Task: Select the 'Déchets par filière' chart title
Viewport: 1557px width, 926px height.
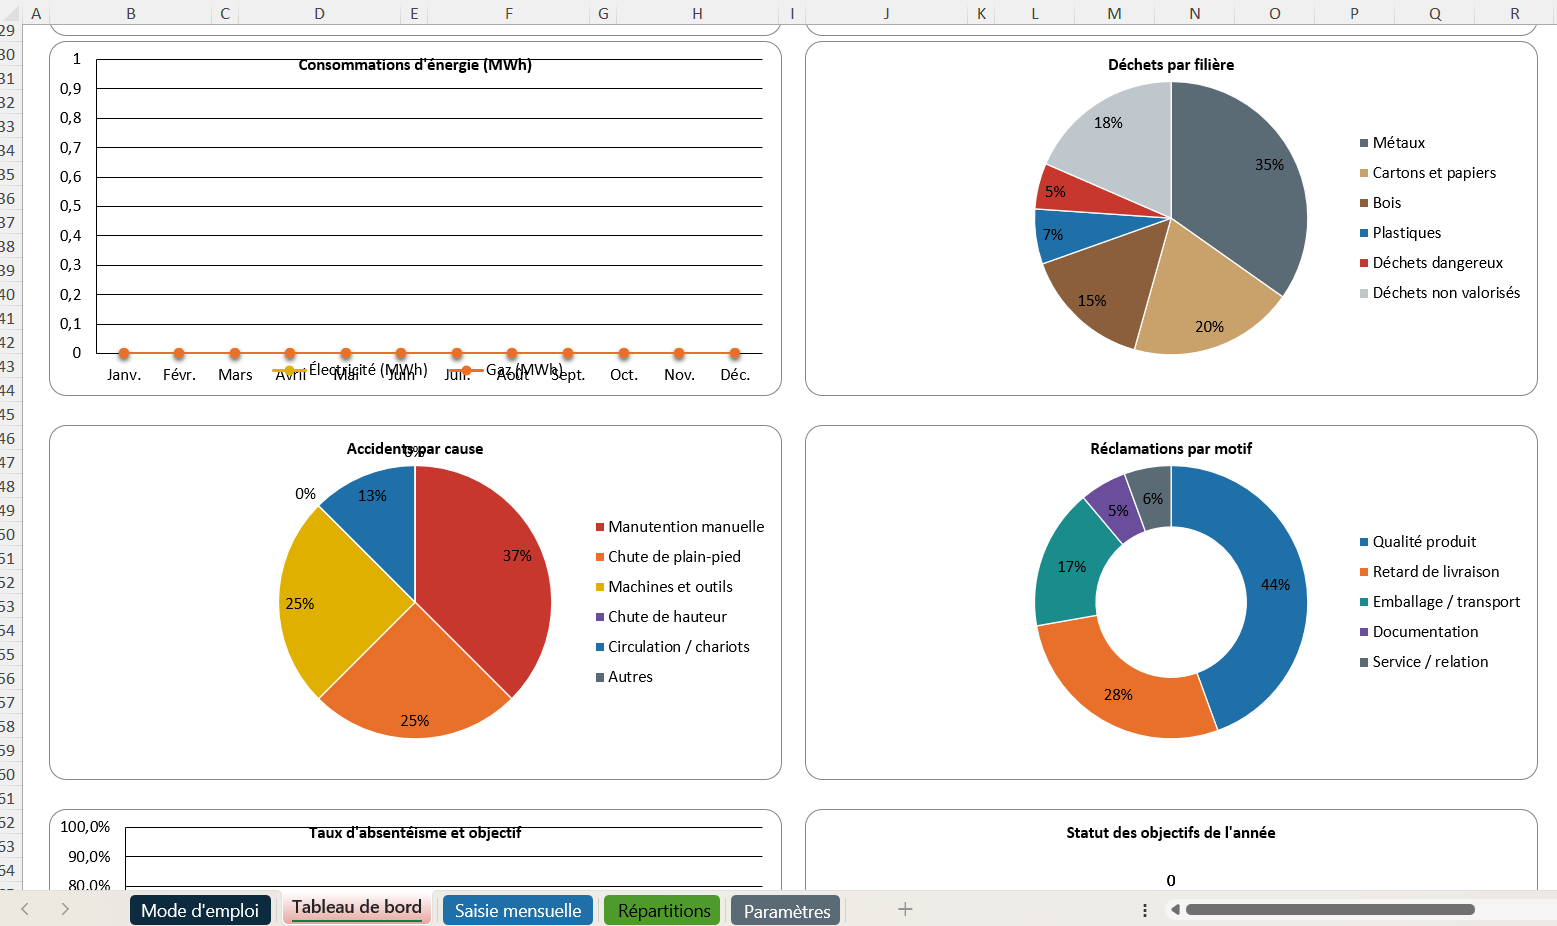Action: [1171, 65]
